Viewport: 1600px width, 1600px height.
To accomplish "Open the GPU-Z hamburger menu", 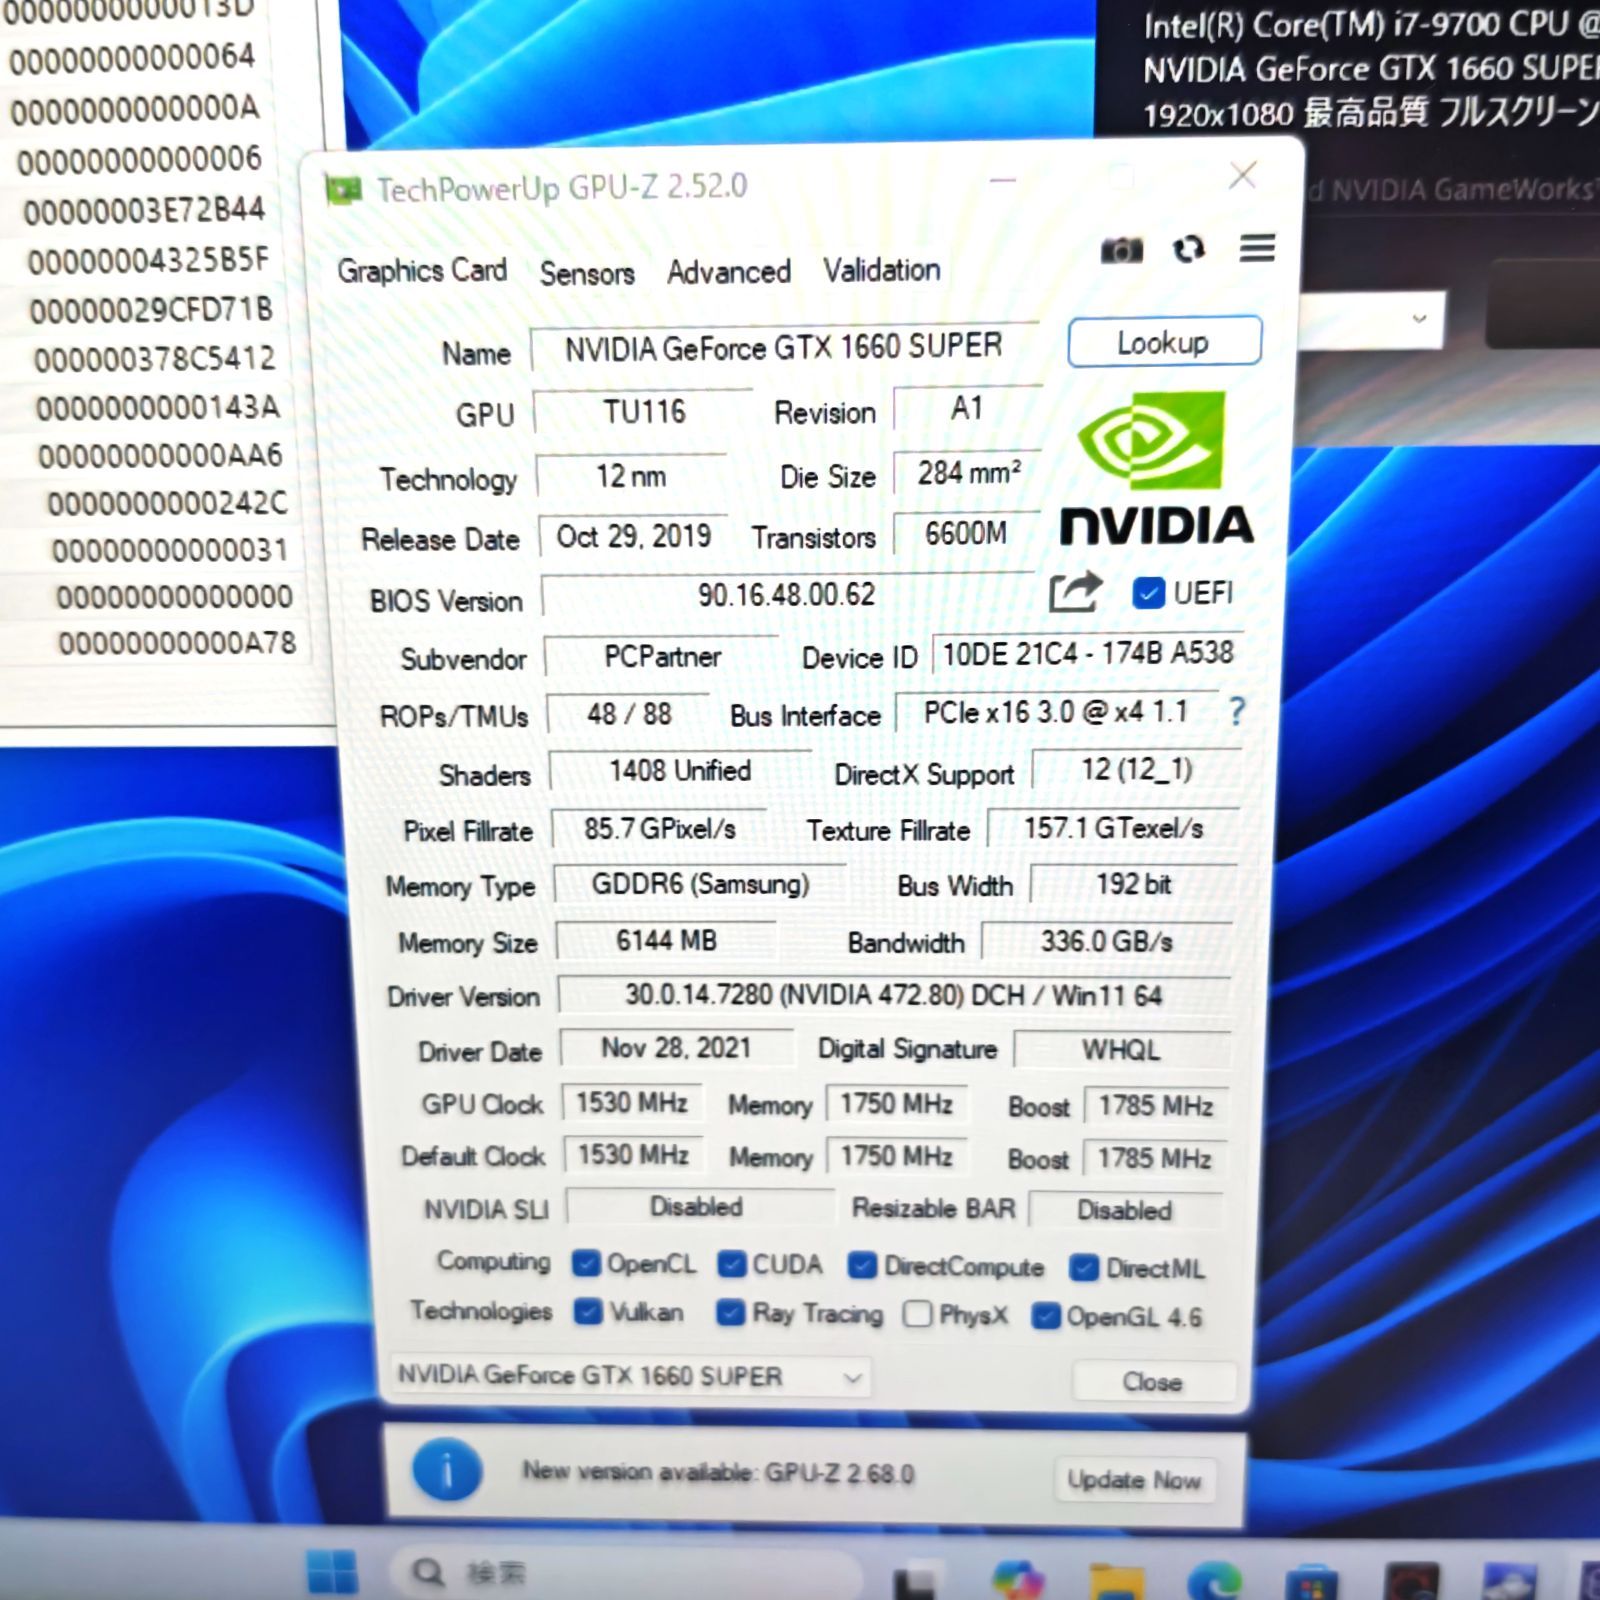I will pyautogui.click(x=1257, y=247).
